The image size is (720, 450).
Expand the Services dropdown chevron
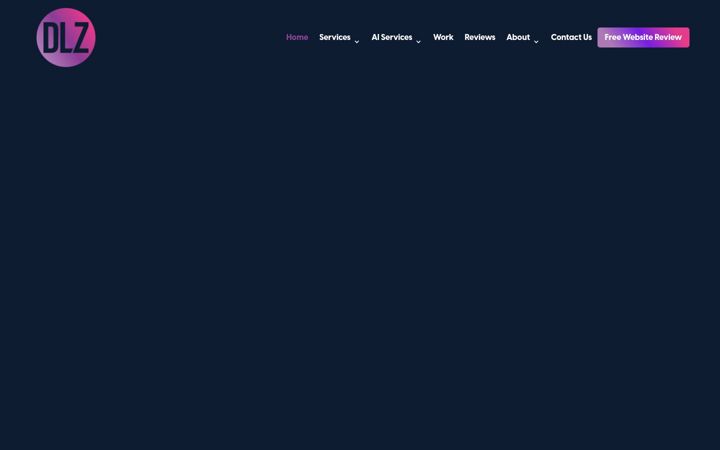357,42
